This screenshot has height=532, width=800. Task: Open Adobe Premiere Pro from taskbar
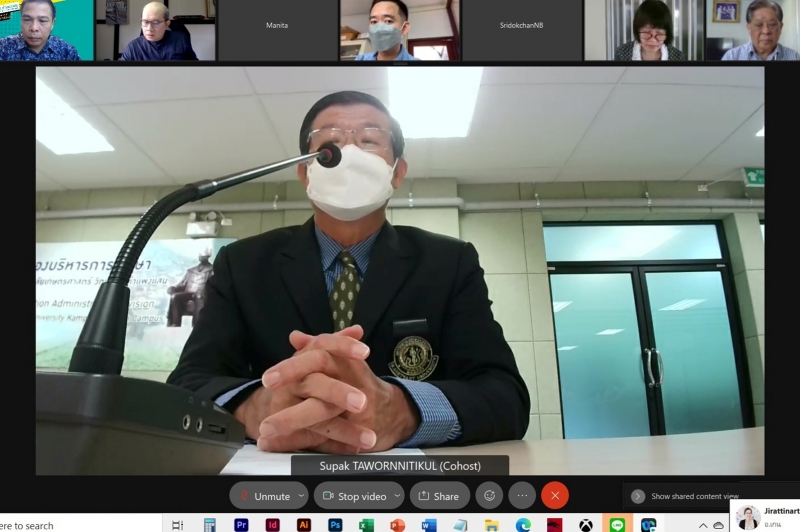click(x=241, y=524)
